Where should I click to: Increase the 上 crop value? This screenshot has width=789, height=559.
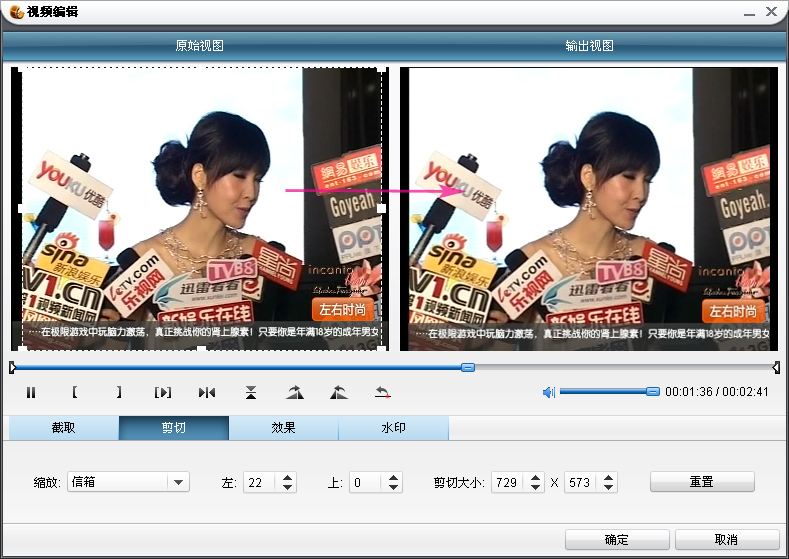pyautogui.click(x=393, y=477)
